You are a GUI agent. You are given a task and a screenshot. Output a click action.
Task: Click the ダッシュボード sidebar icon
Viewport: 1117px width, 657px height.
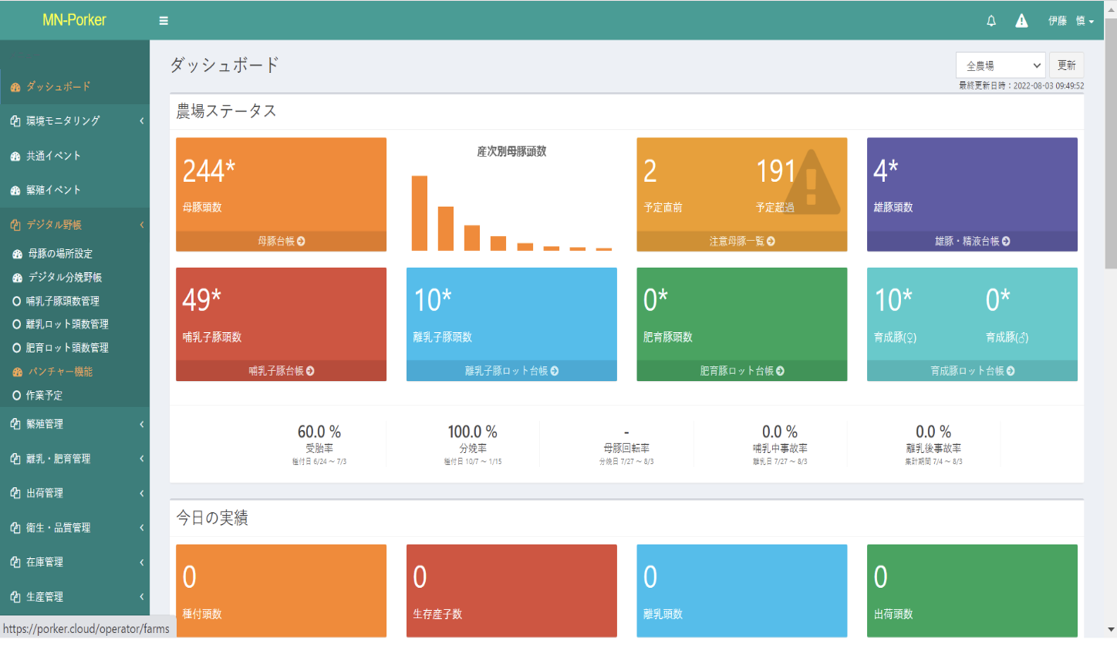[x=16, y=87]
